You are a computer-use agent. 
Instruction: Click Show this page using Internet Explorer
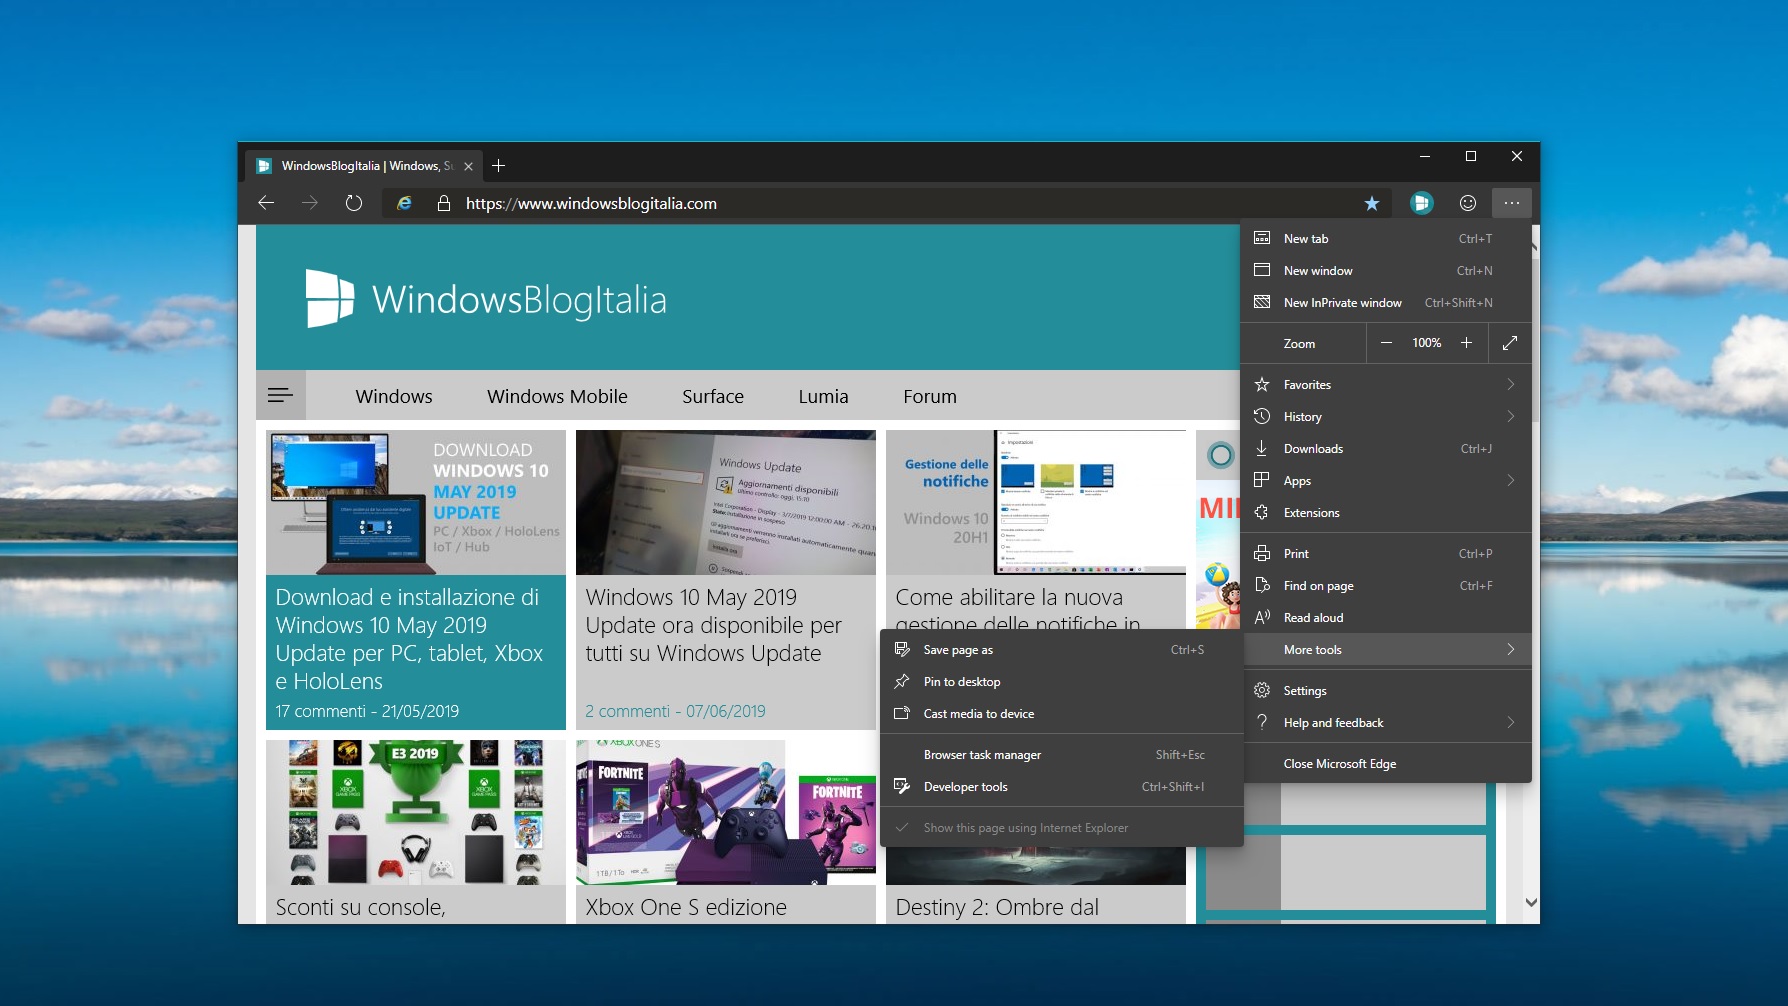coord(1062,827)
